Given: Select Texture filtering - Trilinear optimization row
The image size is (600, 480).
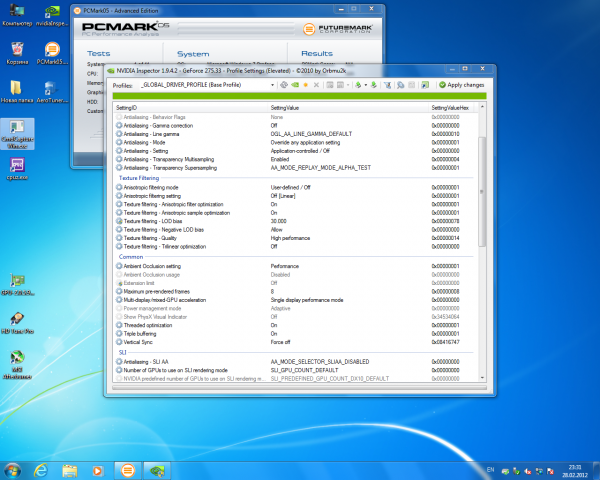Looking at the screenshot, I should [295, 247].
